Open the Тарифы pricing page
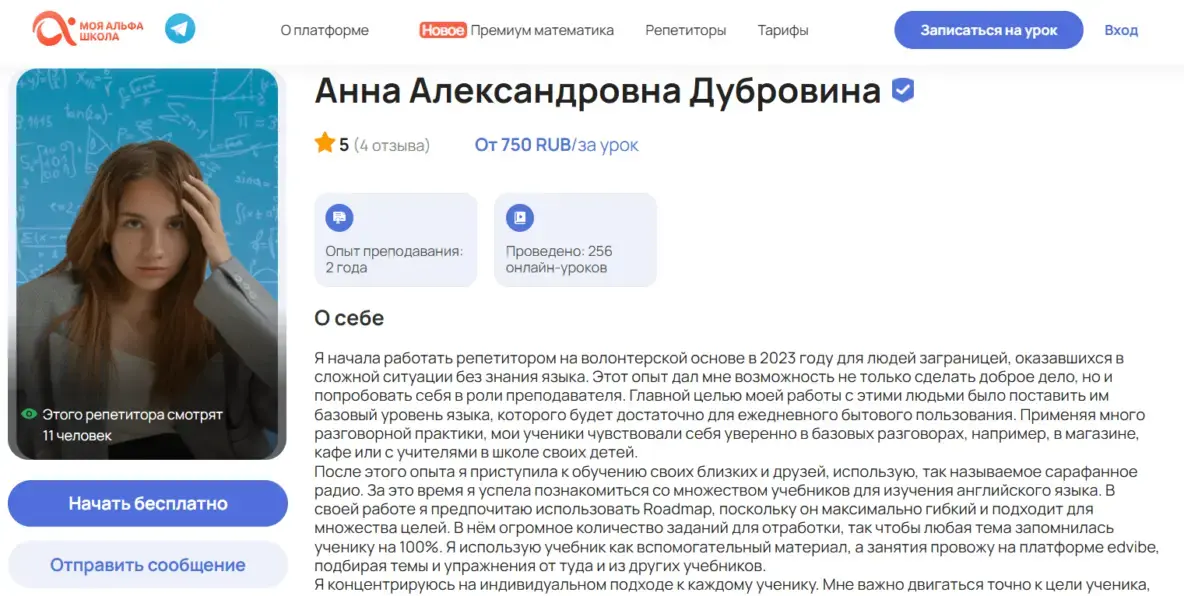This screenshot has width=1184, height=596. click(783, 30)
